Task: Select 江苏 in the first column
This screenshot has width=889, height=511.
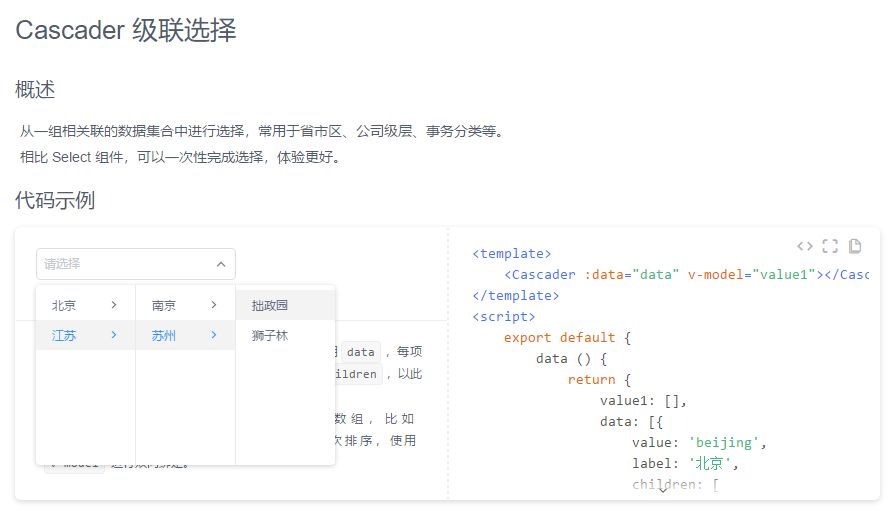Action: click(x=85, y=335)
